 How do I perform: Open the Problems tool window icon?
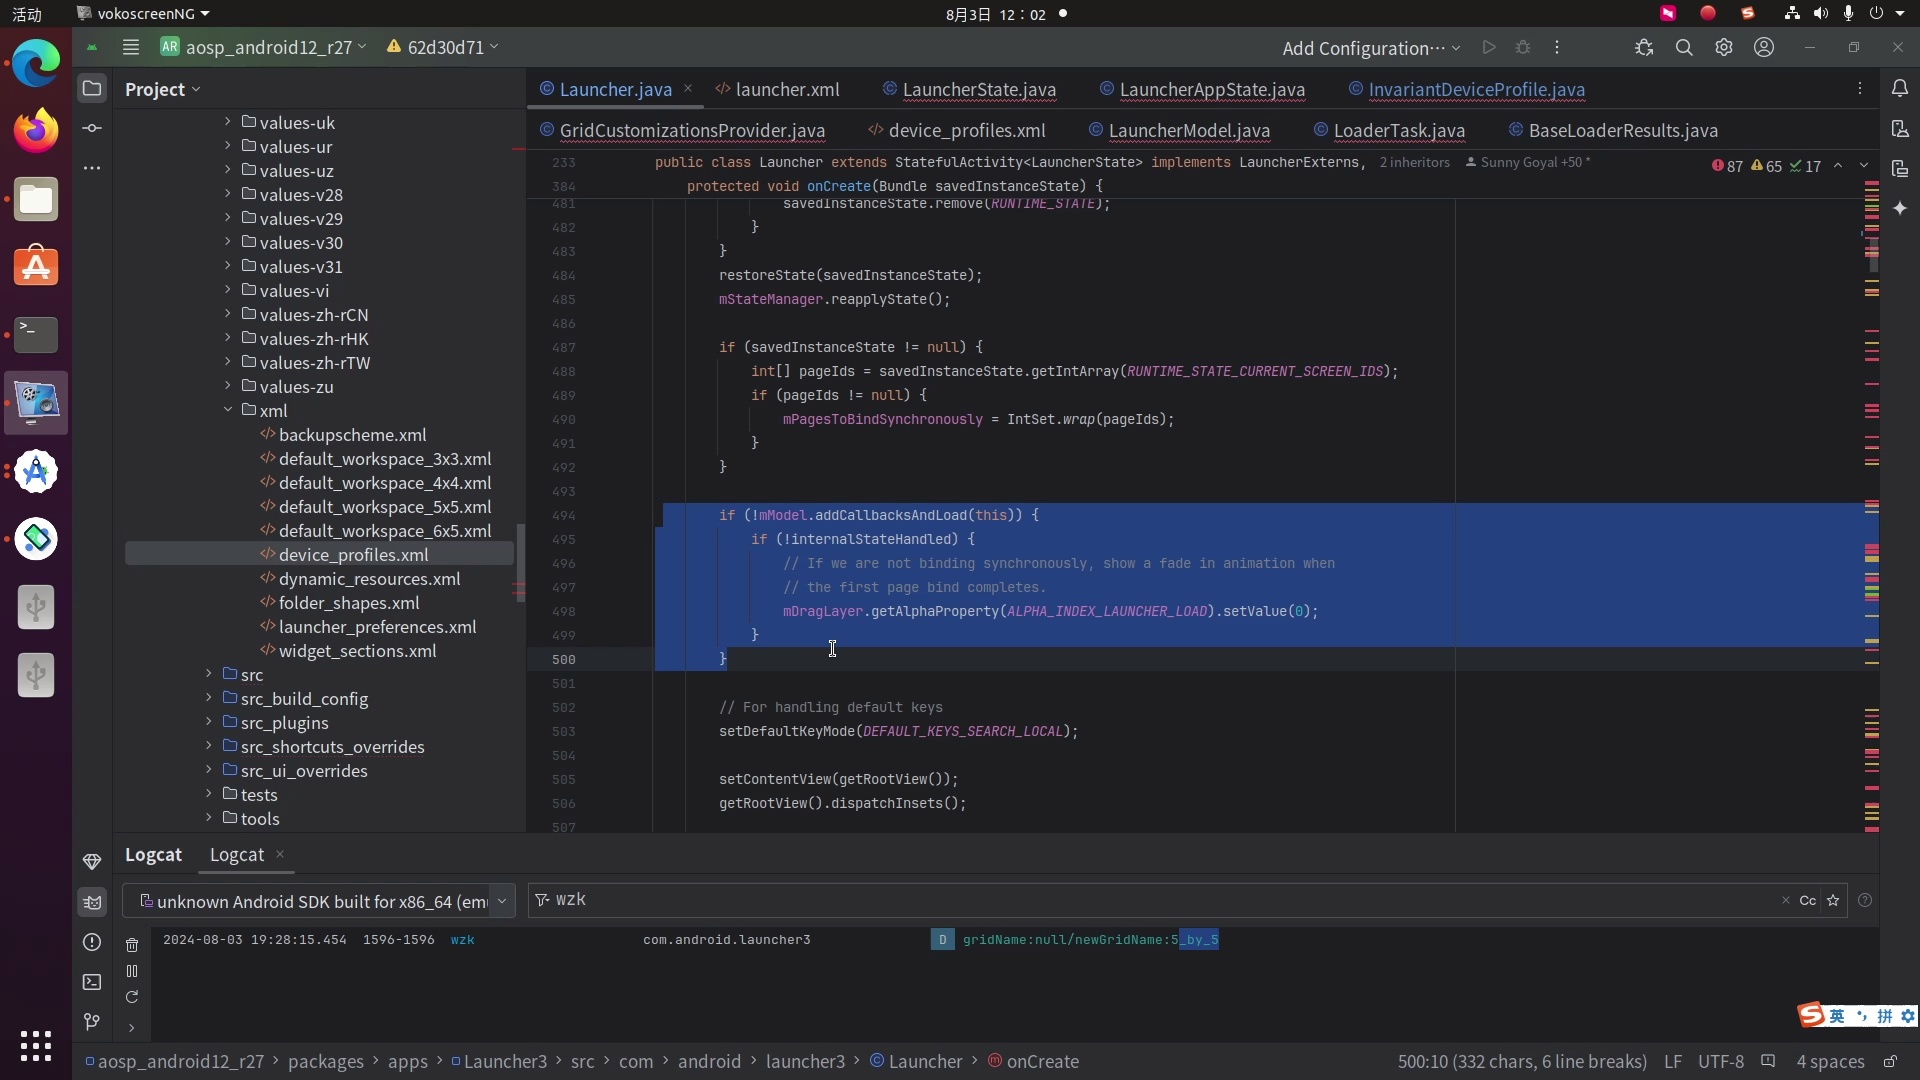(92, 942)
